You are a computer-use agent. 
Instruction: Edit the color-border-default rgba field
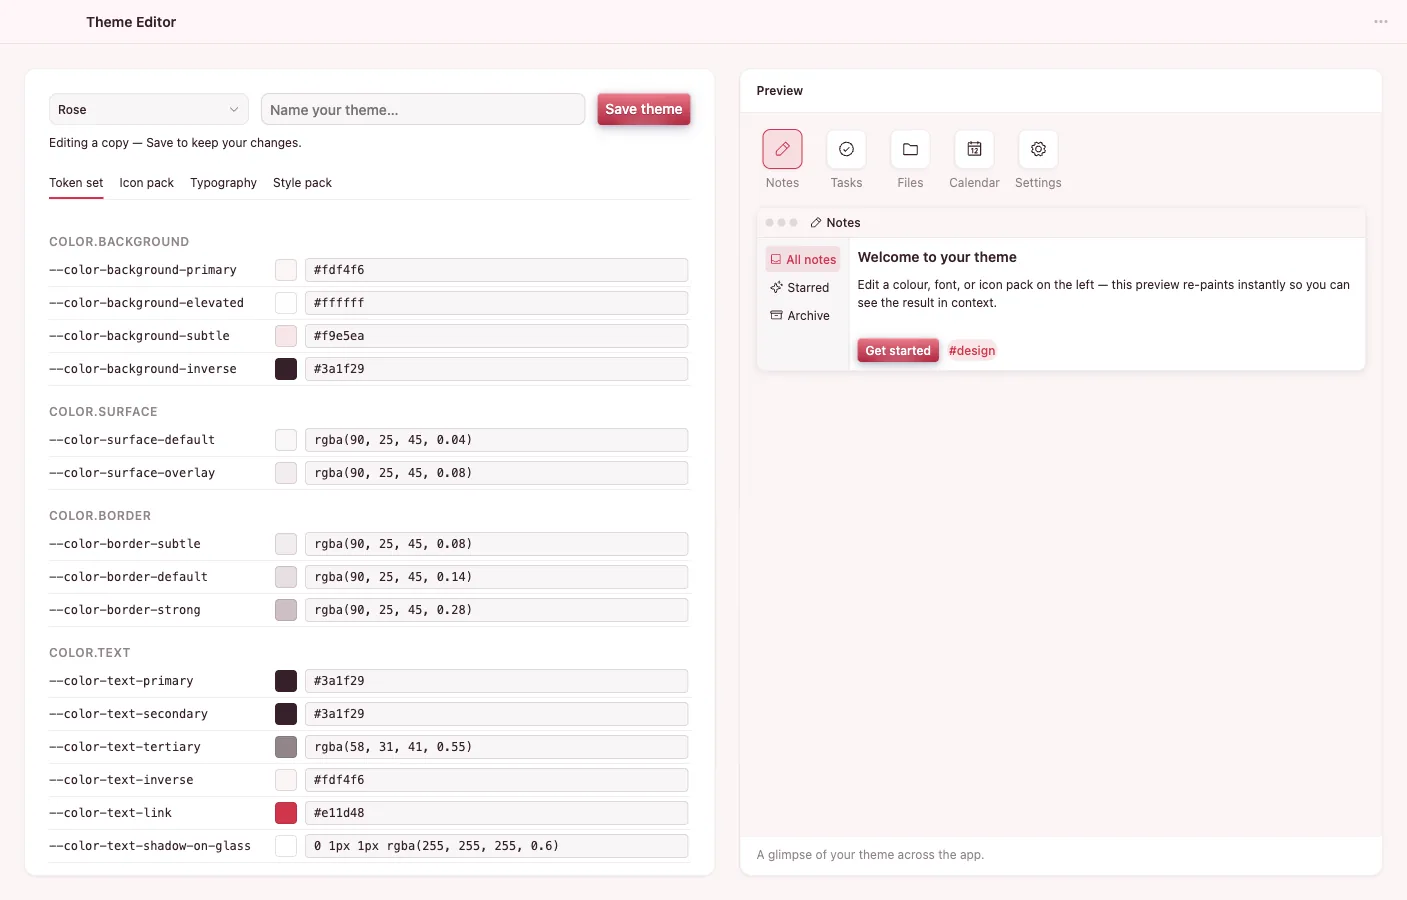pyautogui.click(x=496, y=577)
